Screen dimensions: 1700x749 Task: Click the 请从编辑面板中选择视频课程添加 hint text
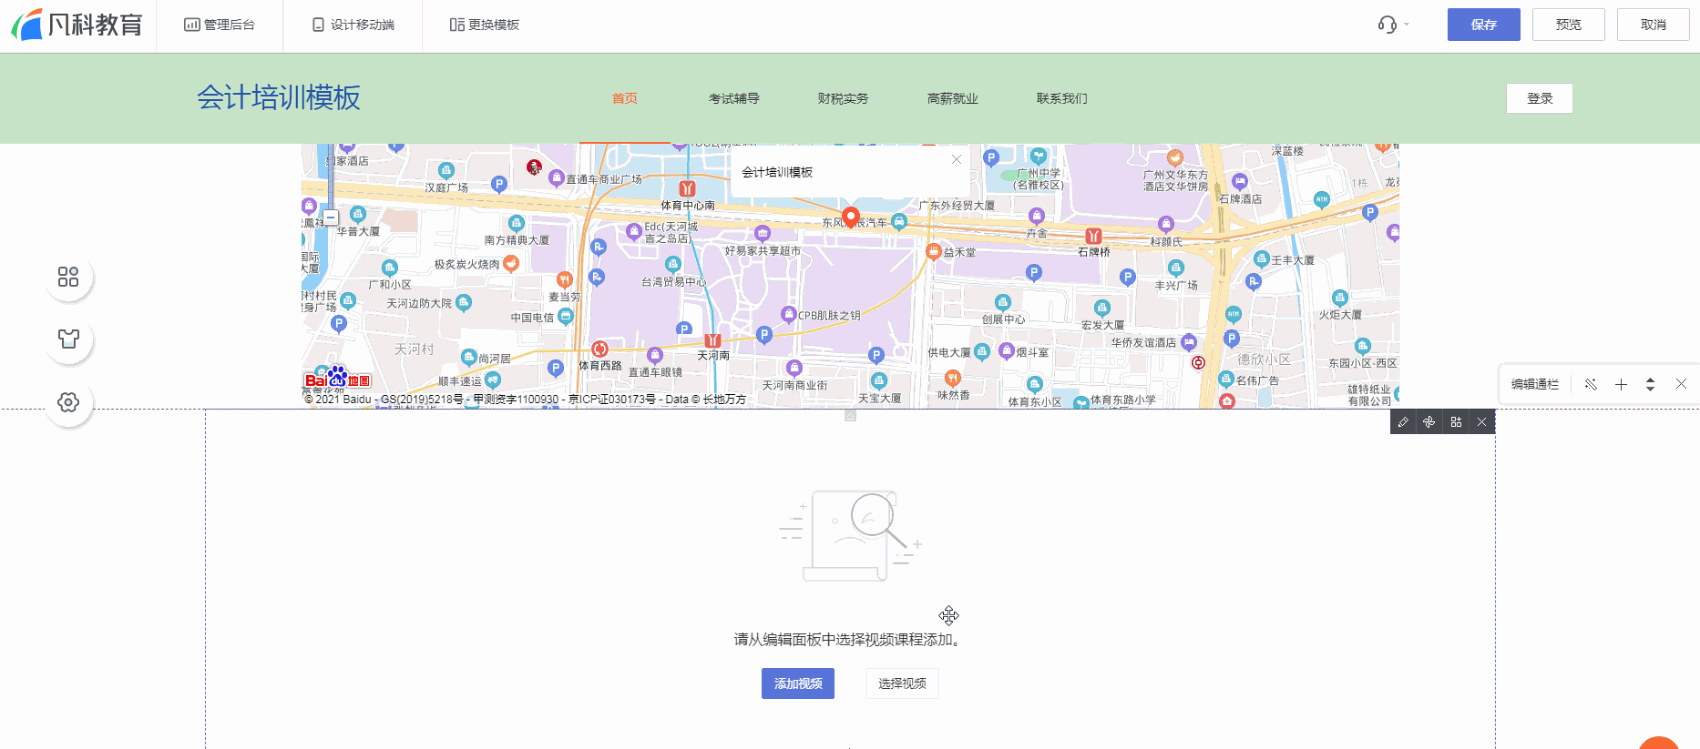tap(849, 640)
